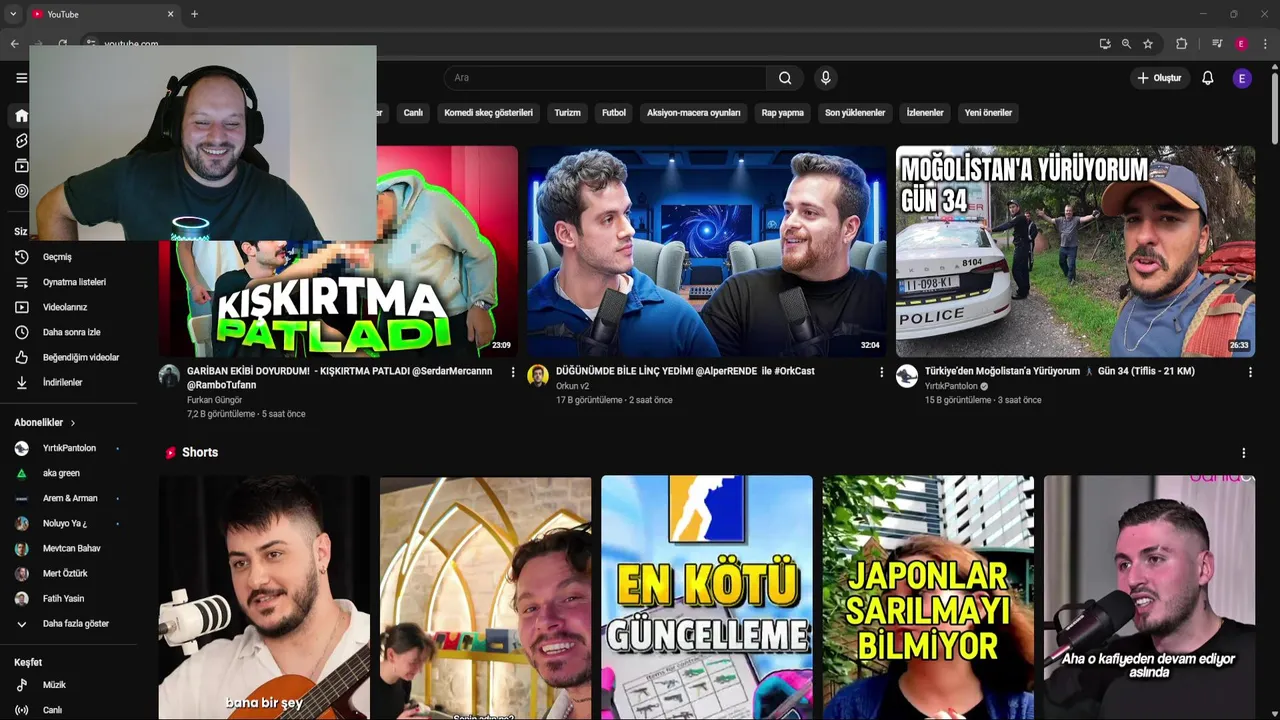This screenshot has height=720, width=1280.
Task: Select the Komedi skeç gösterileri chip
Action: click(x=488, y=113)
